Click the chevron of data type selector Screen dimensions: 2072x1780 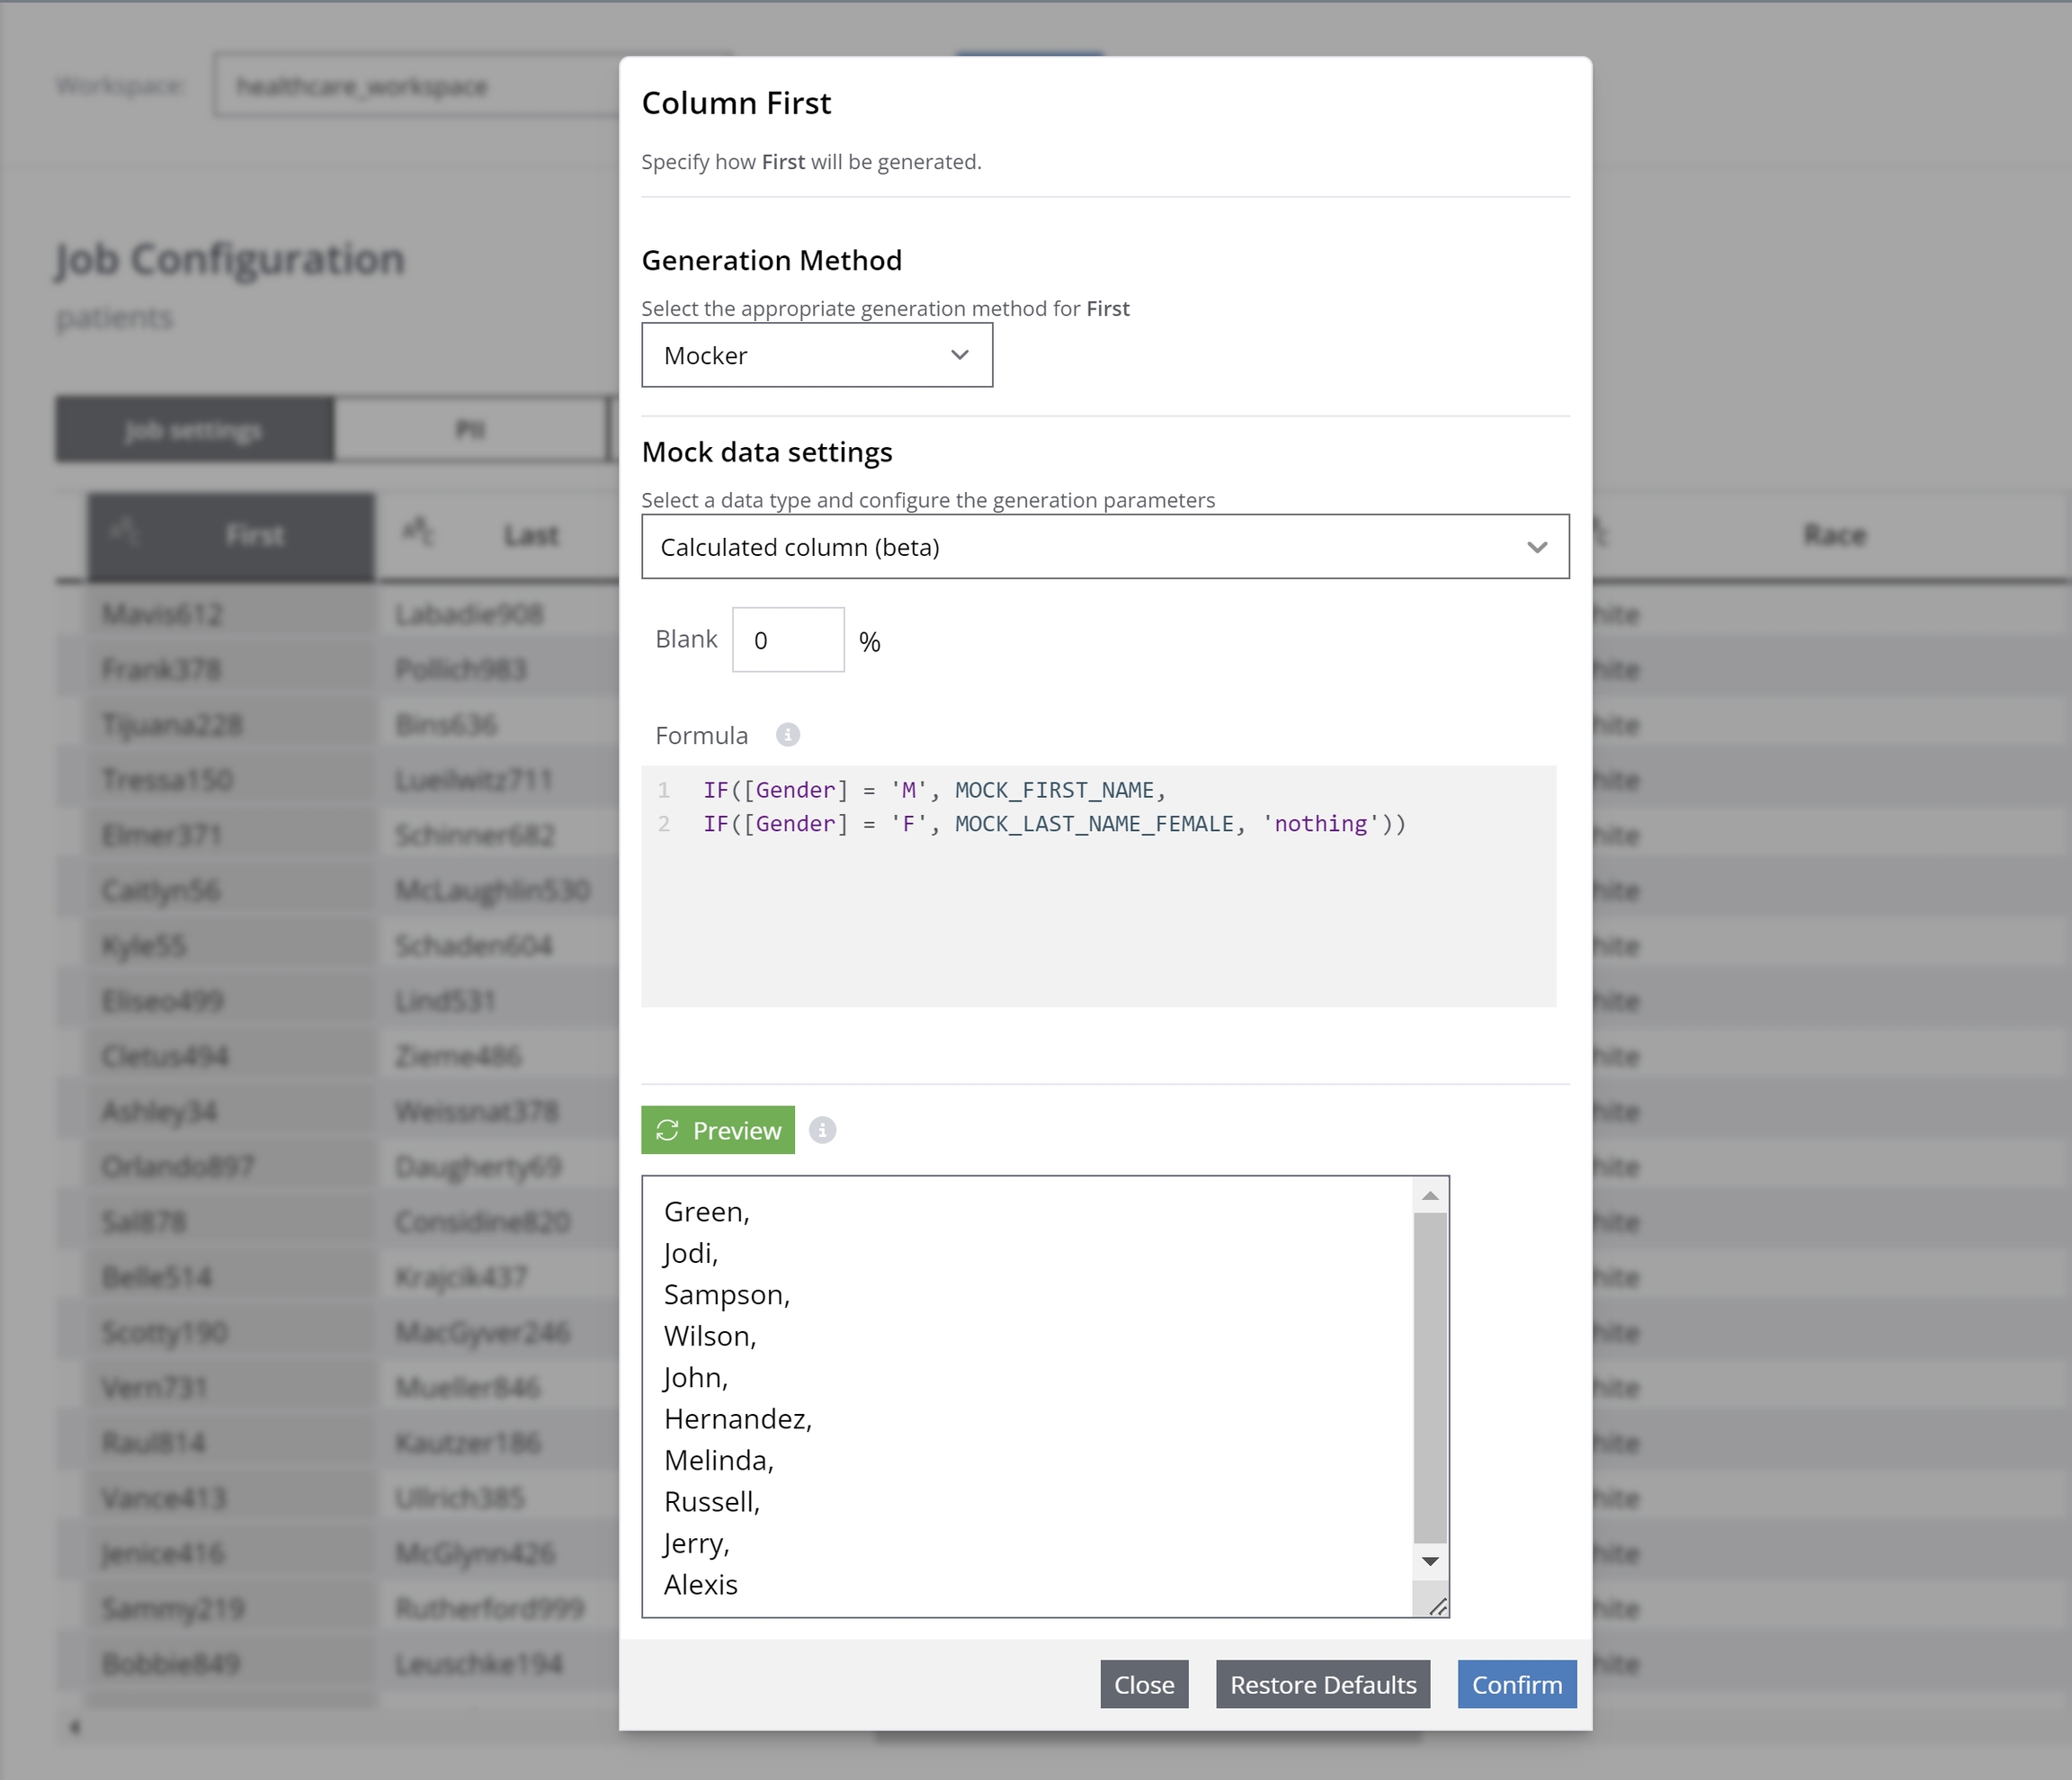[x=1537, y=547]
